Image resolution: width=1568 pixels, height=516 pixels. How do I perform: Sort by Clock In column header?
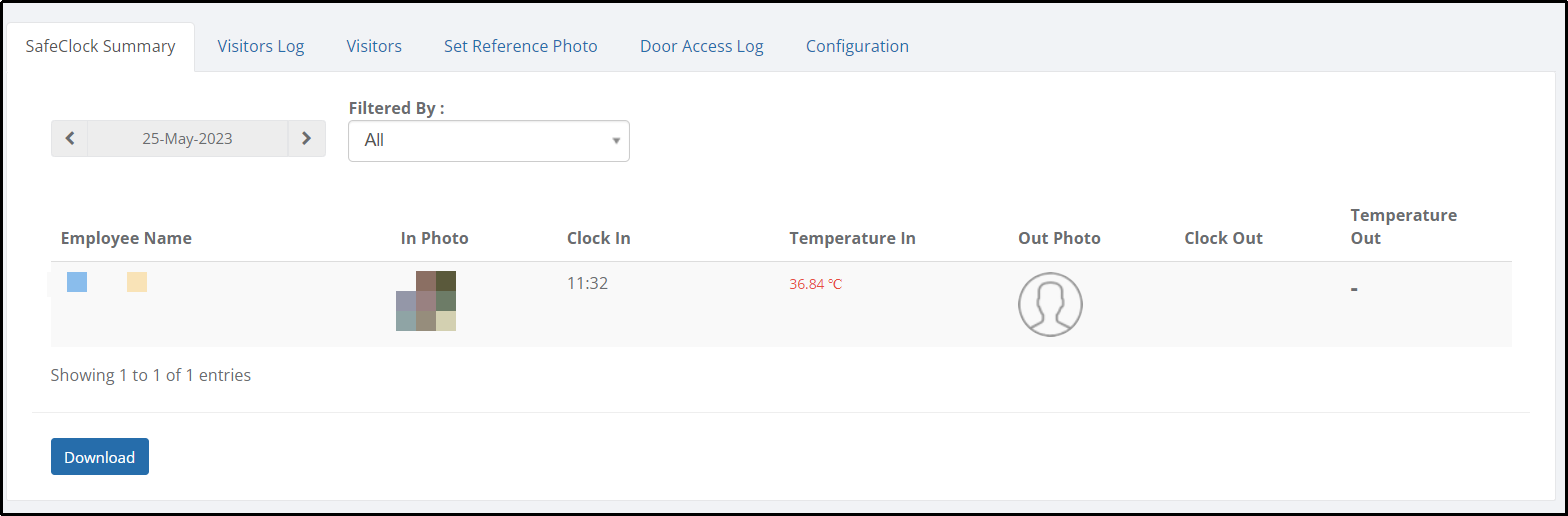[598, 238]
